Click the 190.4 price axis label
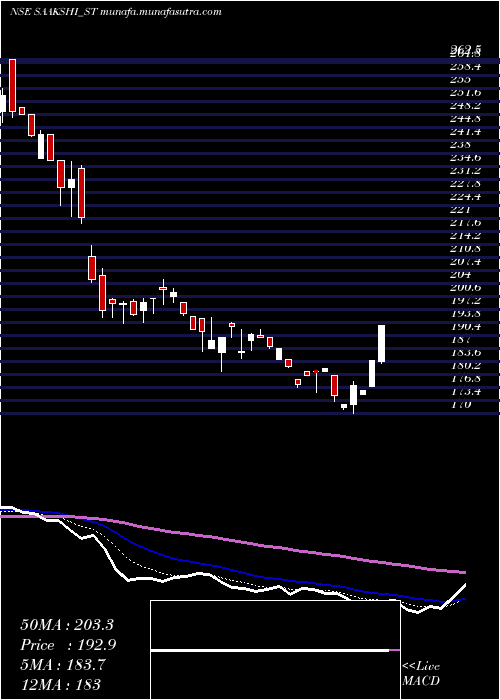Image resolution: width=500 pixels, height=700 pixels. click(466, 327)
